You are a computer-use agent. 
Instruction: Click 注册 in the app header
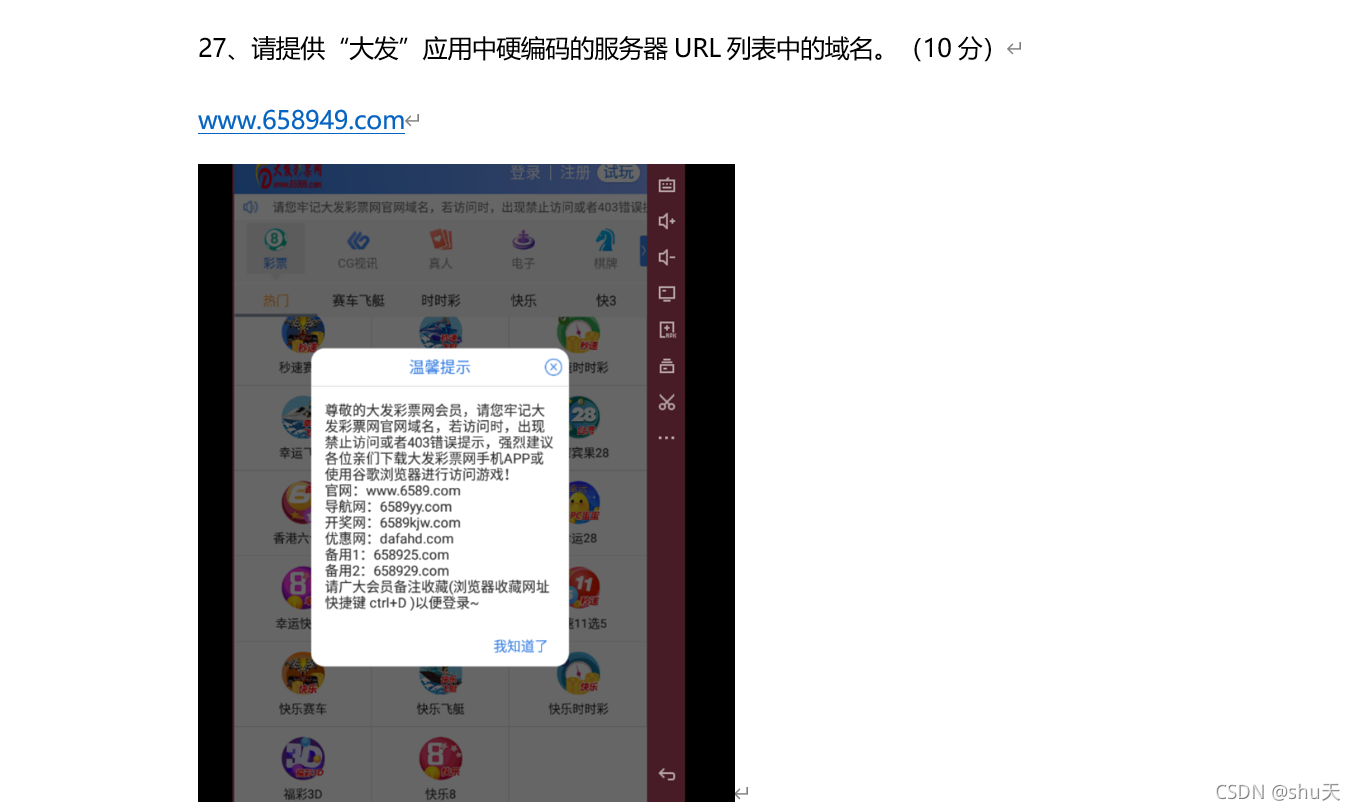pos(575,173)
